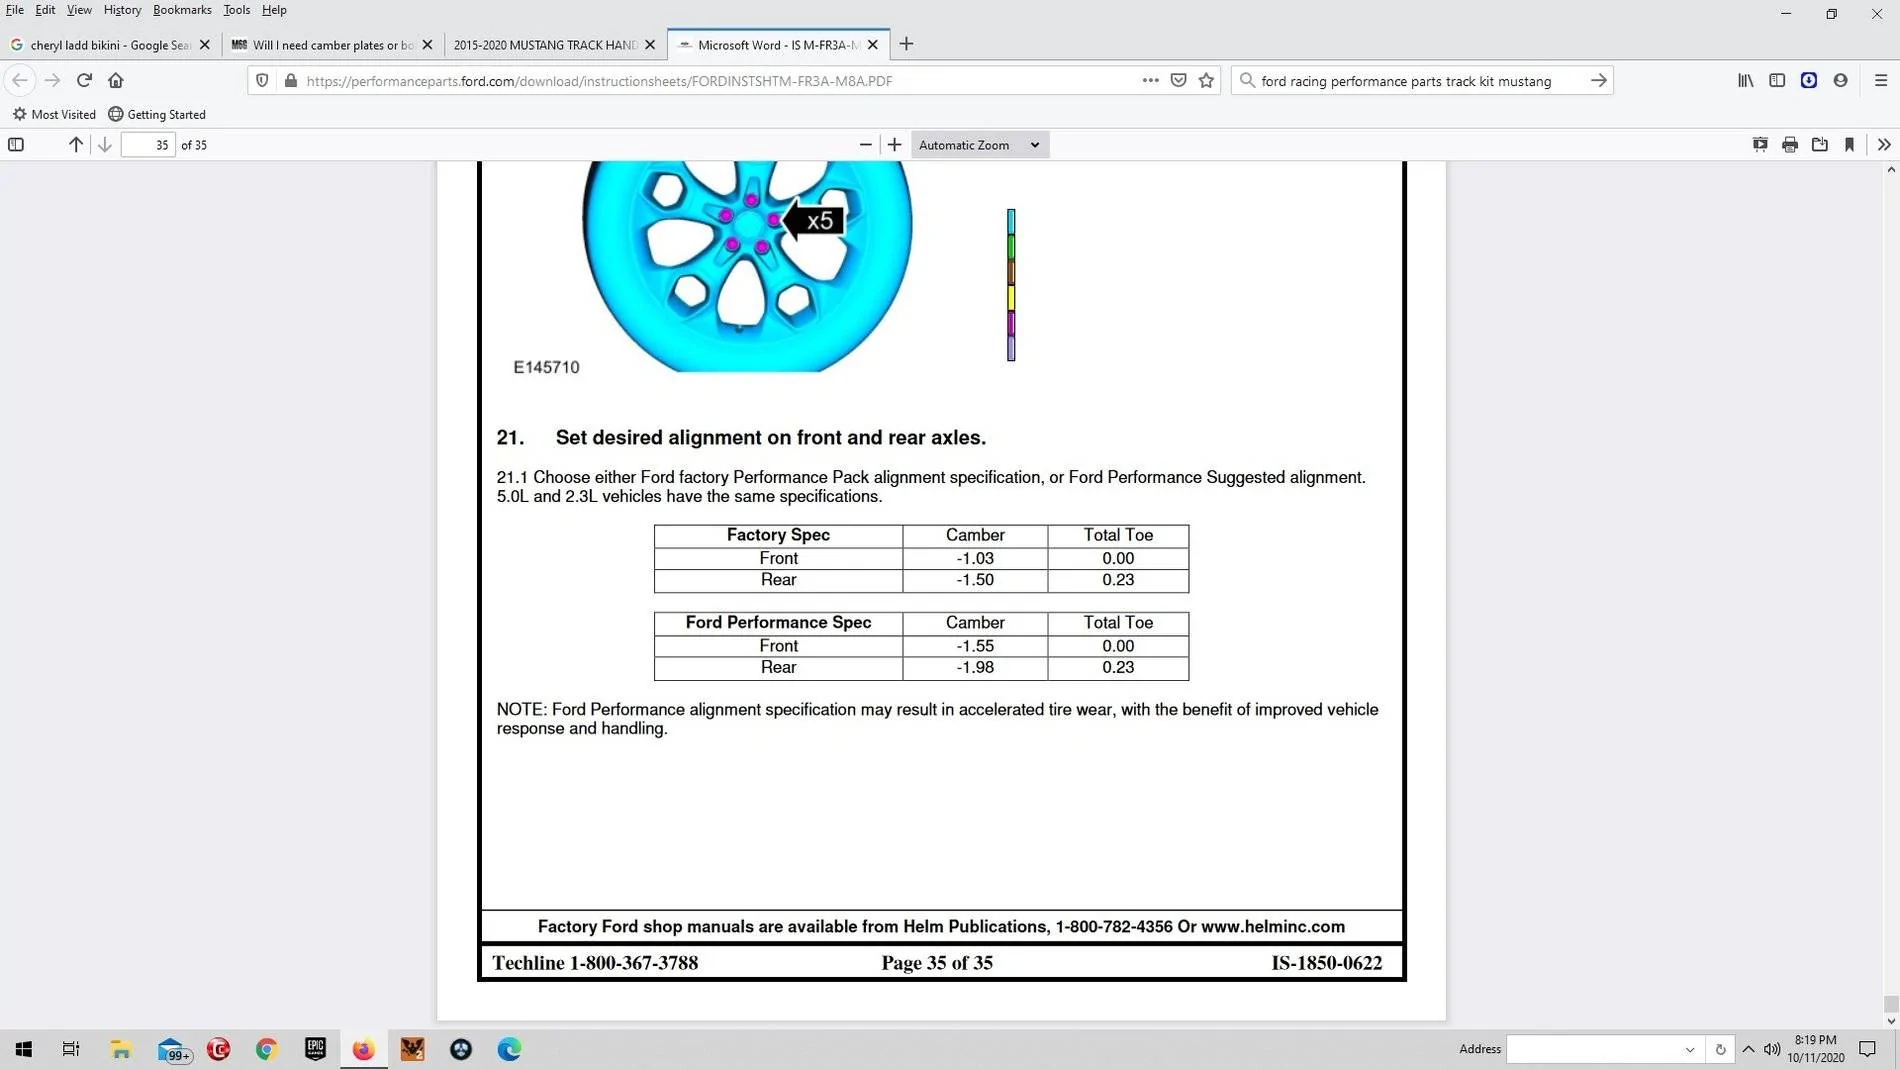This screenshot has width=1900, height=1069.
Task: Open the Windows Start menu
Action: coord(23,1049)
